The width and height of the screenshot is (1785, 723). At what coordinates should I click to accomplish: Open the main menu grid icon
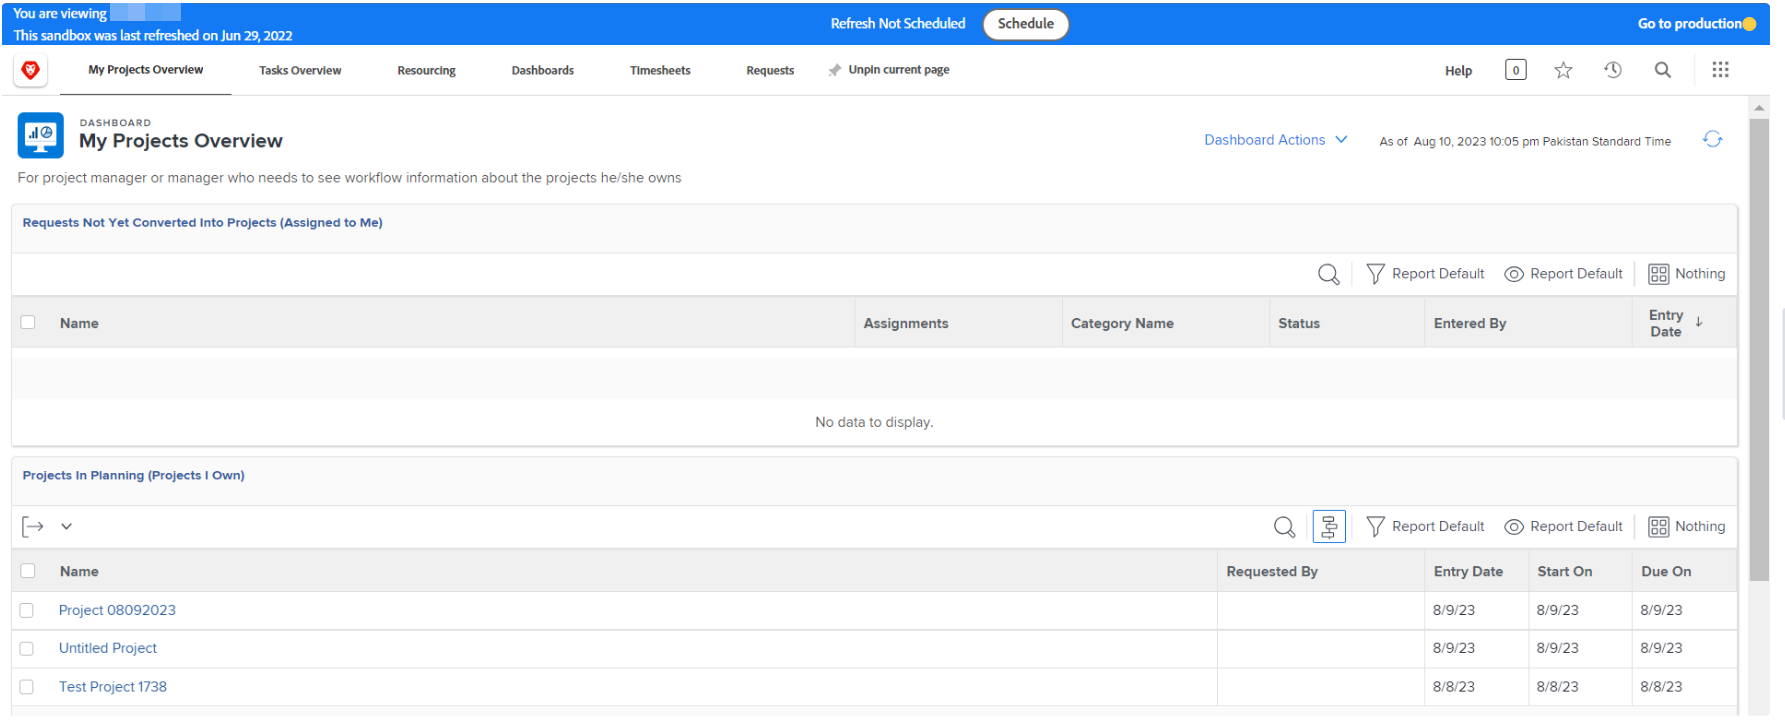coord(1720,70)
